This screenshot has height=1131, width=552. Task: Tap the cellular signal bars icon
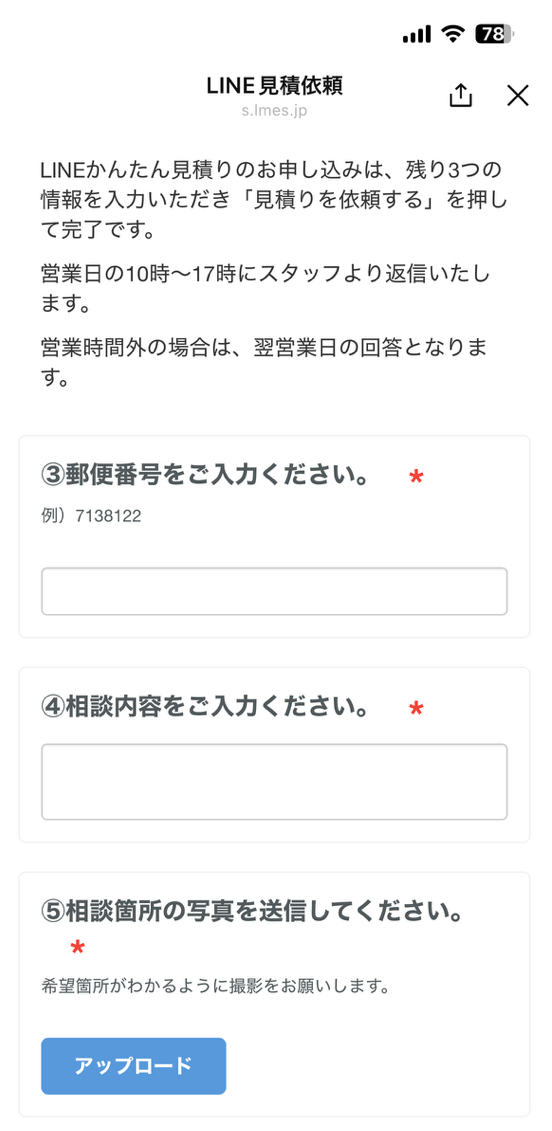tap(417, 34)
